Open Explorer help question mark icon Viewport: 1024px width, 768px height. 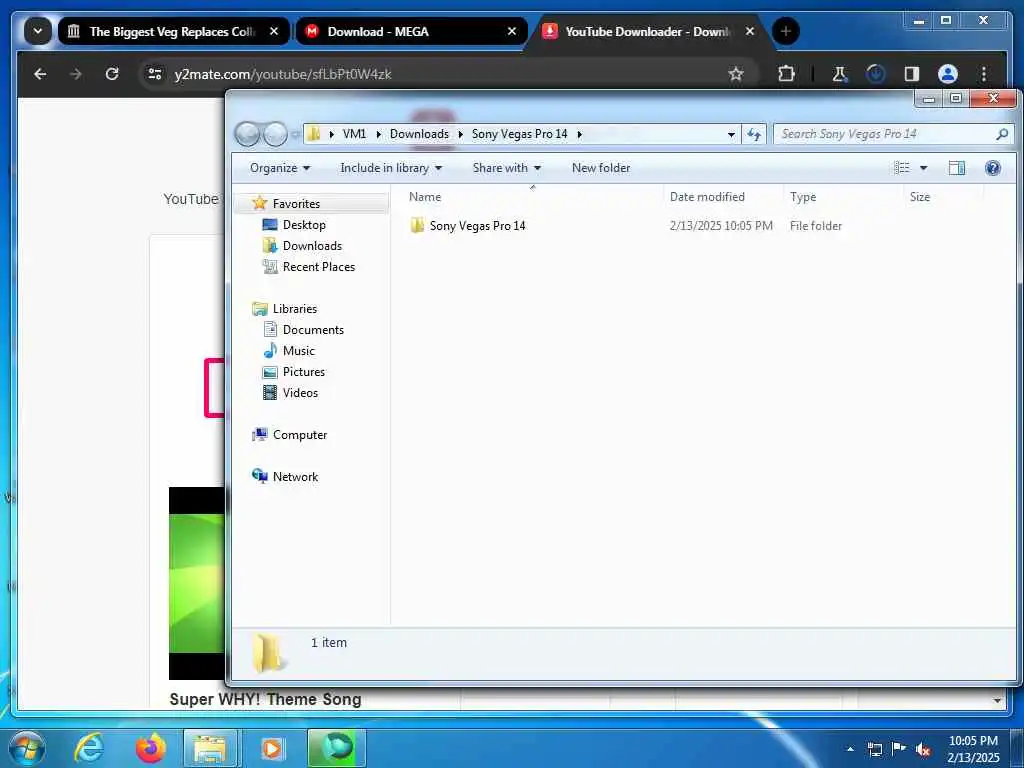coord(993,168)
